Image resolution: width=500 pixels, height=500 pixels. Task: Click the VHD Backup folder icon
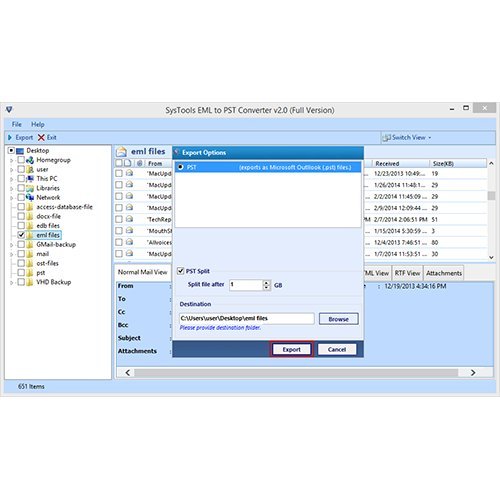(x=30, y=282)
